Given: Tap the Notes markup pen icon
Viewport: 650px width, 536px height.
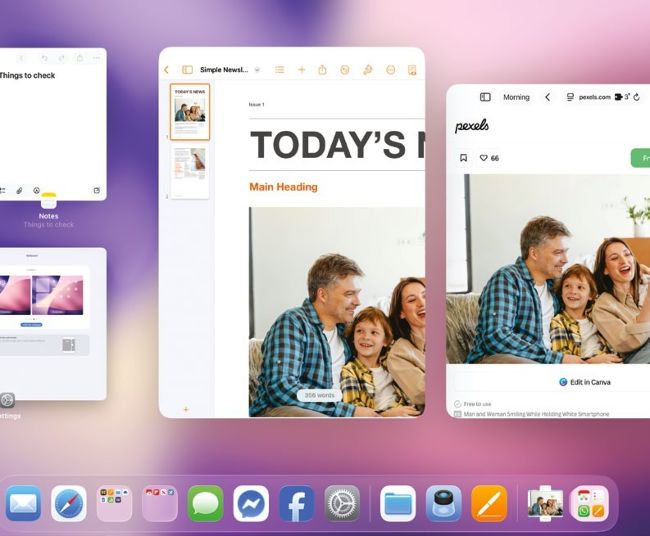Looking at the screenshot, I should point(36,191).
